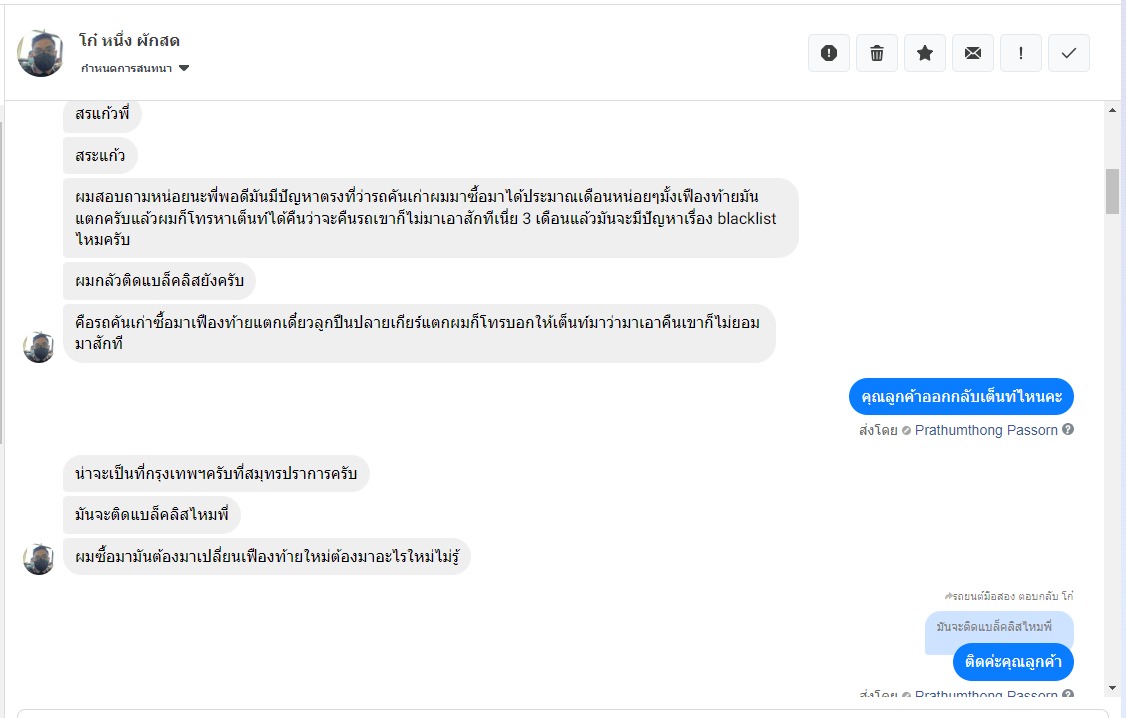Open Prathumthong Passorn sender name link
Image resolution: width=1126 pixels, height=718 pixels.
pyautogui.click(x=986, y=430)
